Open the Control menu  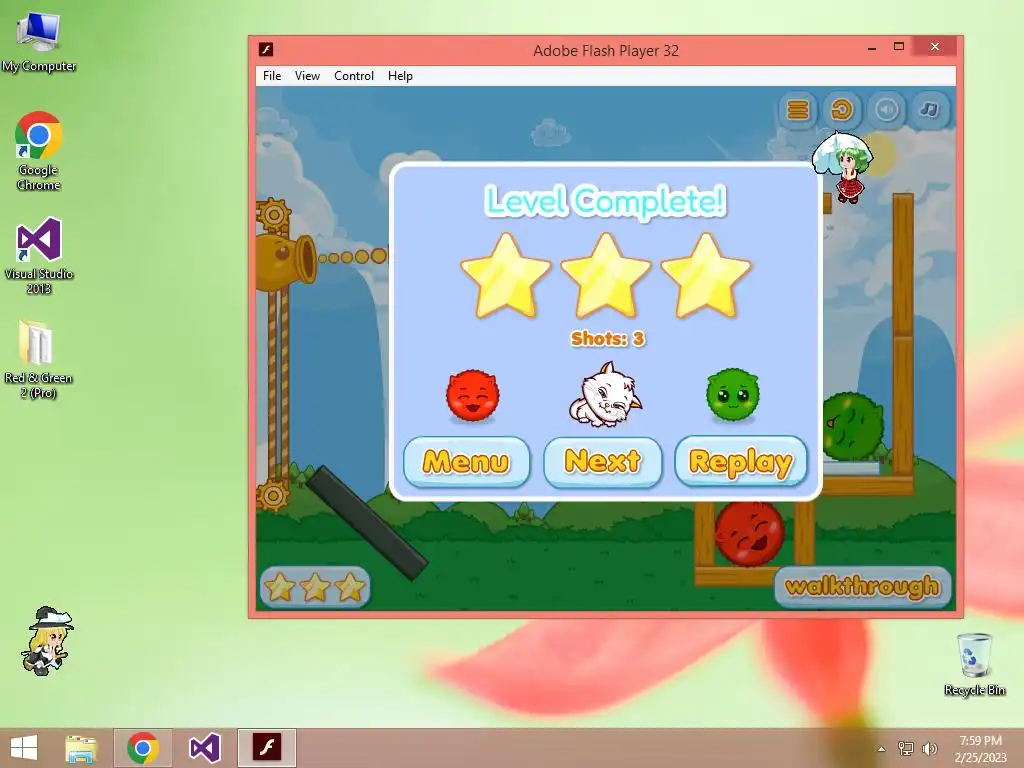[x=354, y=76]
